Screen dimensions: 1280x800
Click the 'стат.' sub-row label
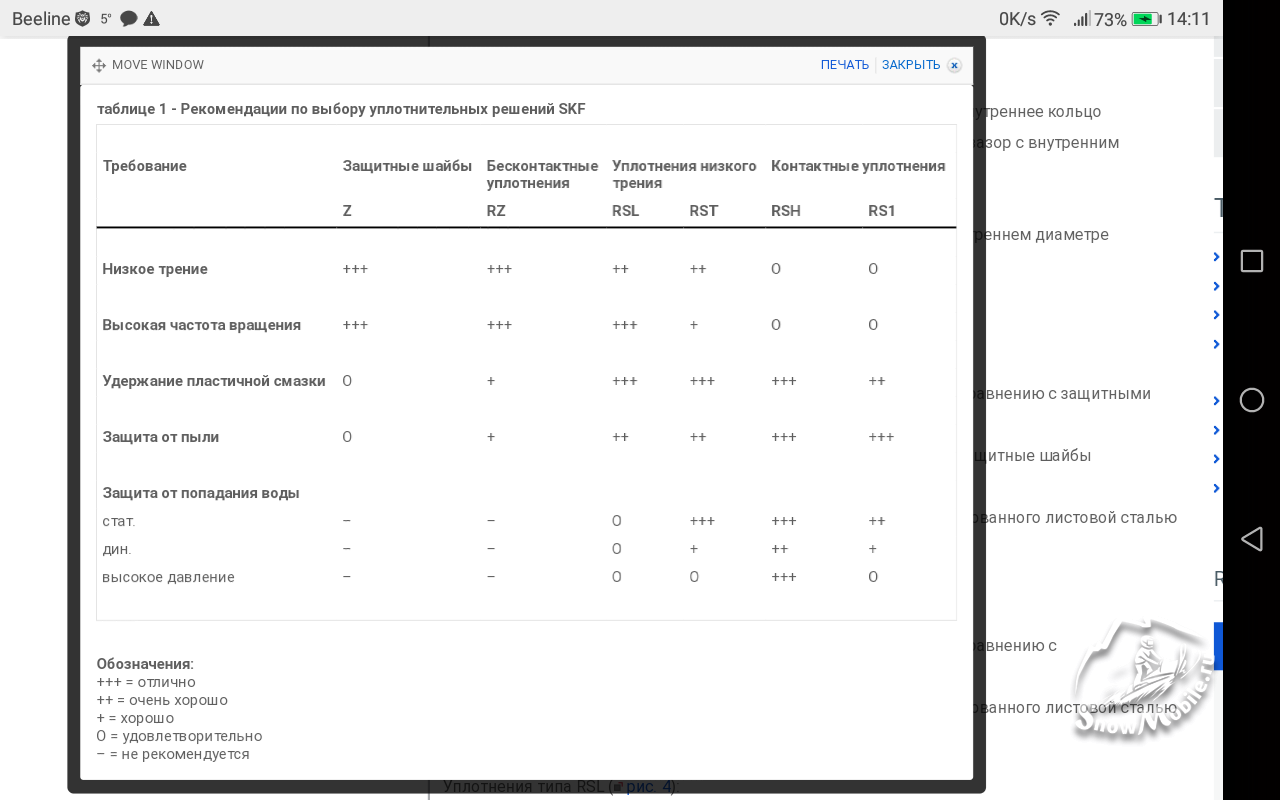119,521
